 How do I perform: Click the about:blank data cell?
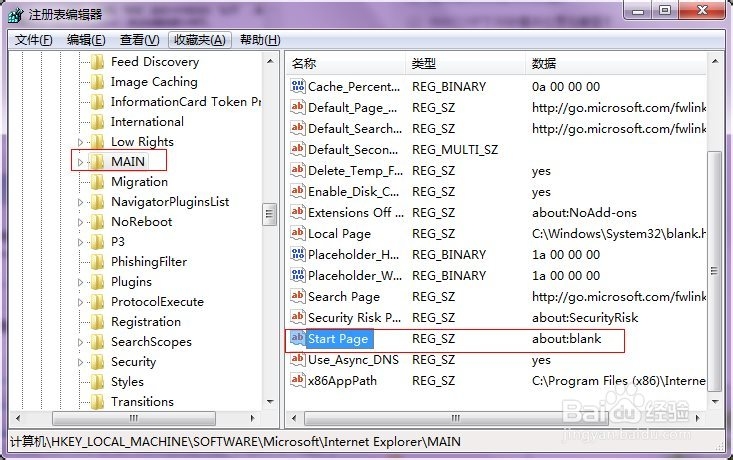pos(567,339)
